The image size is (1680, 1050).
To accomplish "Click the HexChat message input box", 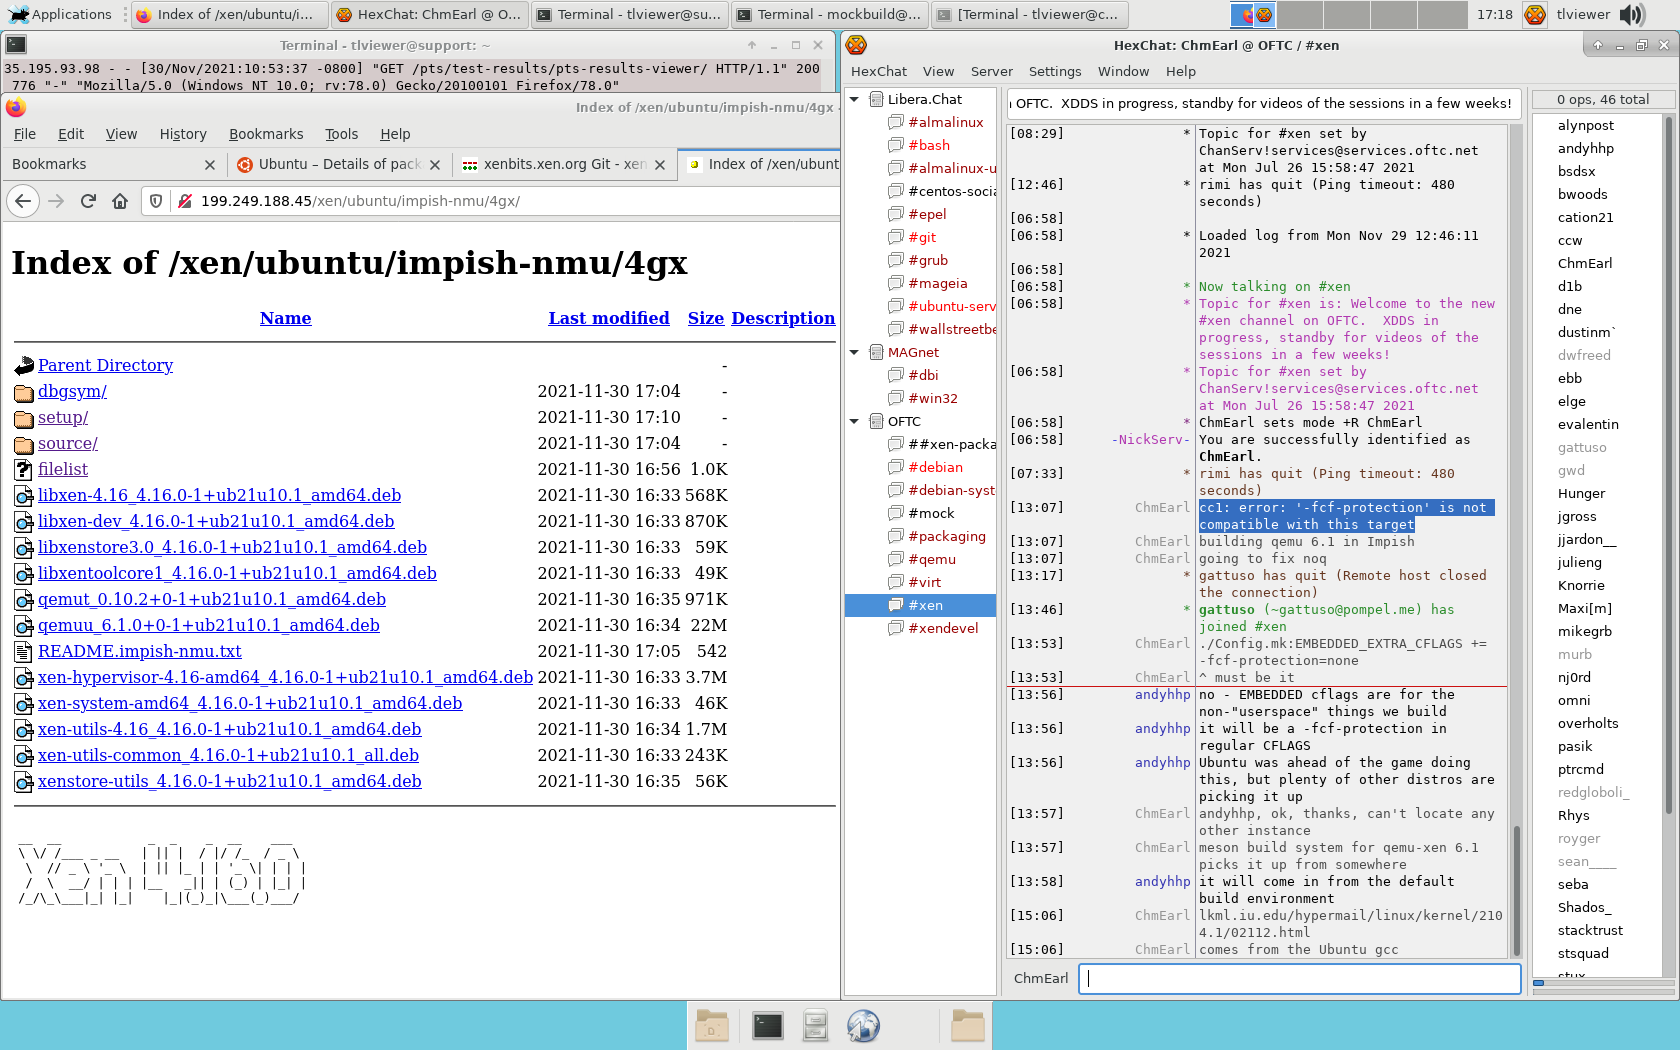I will [x=1300, y=979].
